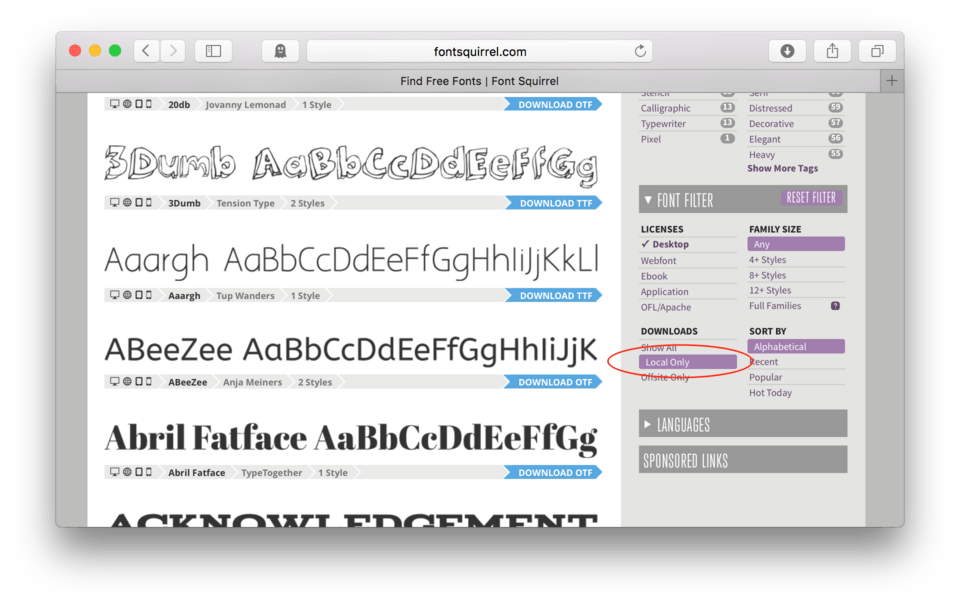Download ABeeZee OTF font
This screenshot has height=607, width=960.
pyautogui.click(x=554, y=382)
